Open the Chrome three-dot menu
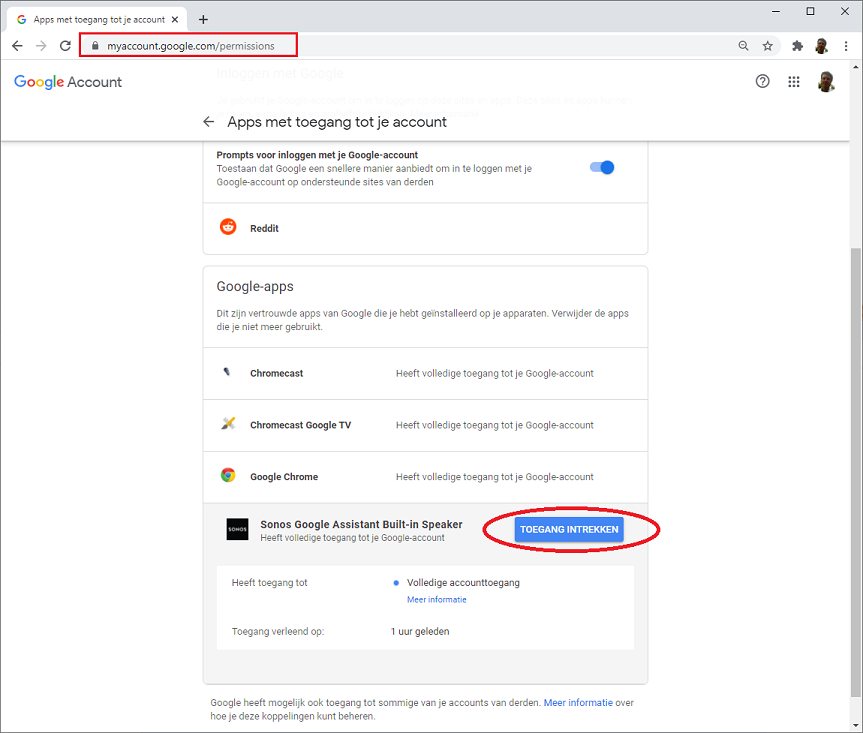The width and height of the screenshot is (863, 733). (846, 46)
